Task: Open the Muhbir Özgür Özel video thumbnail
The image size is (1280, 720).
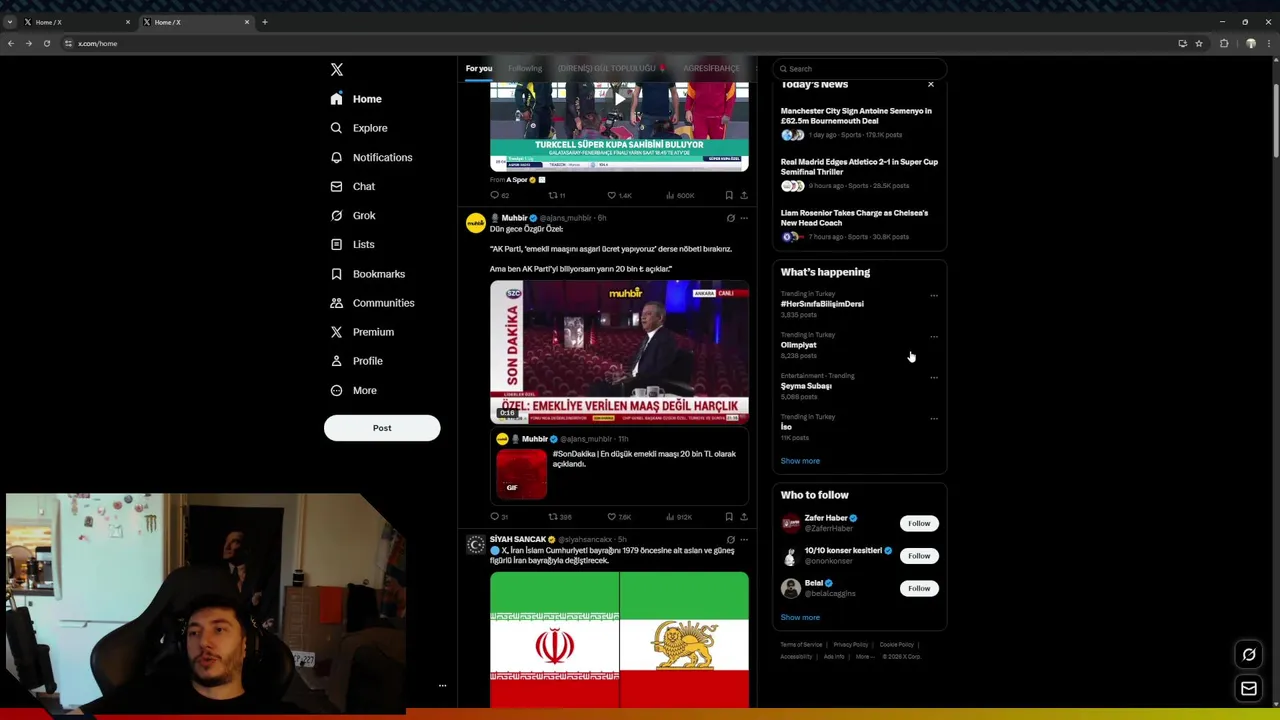Action: [619, 352]
